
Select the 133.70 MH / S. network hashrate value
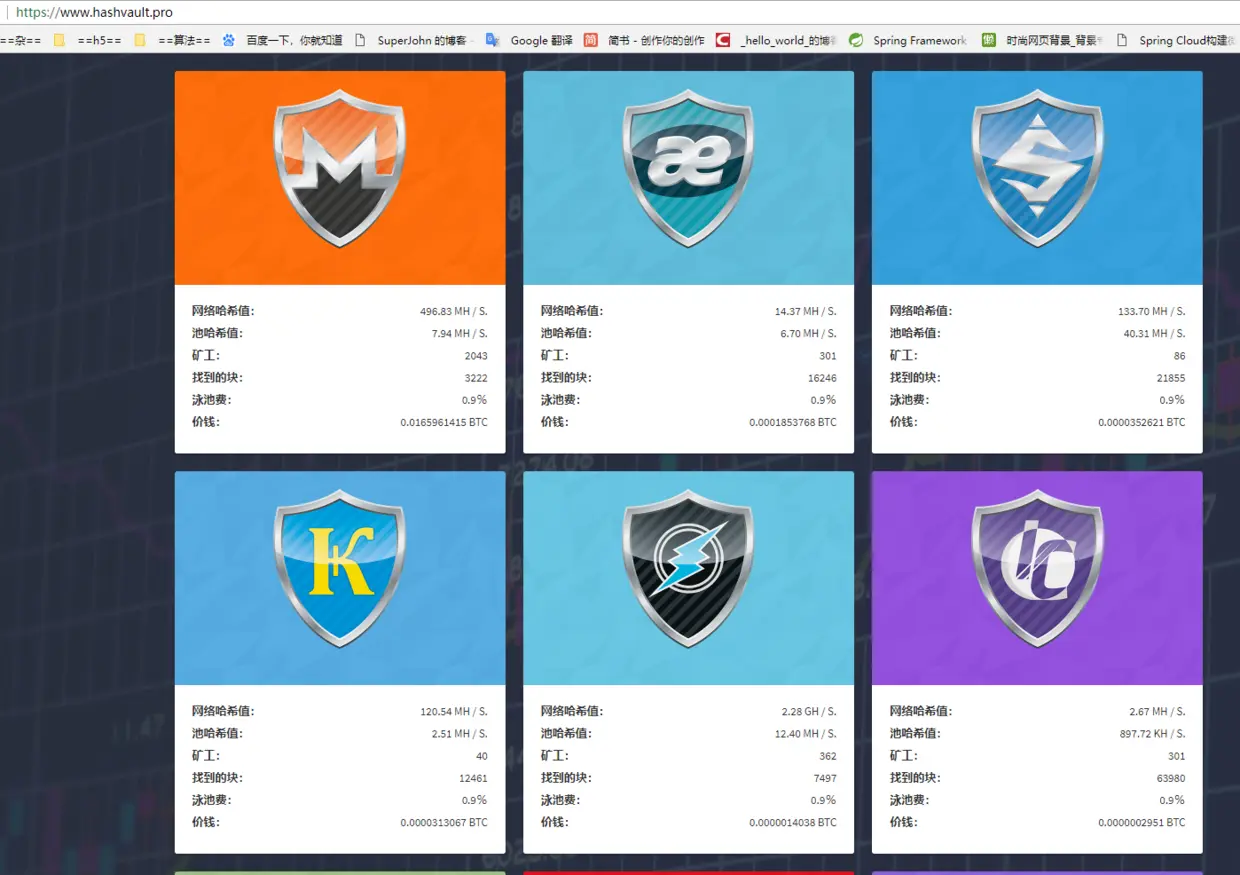click(1152, 312)
